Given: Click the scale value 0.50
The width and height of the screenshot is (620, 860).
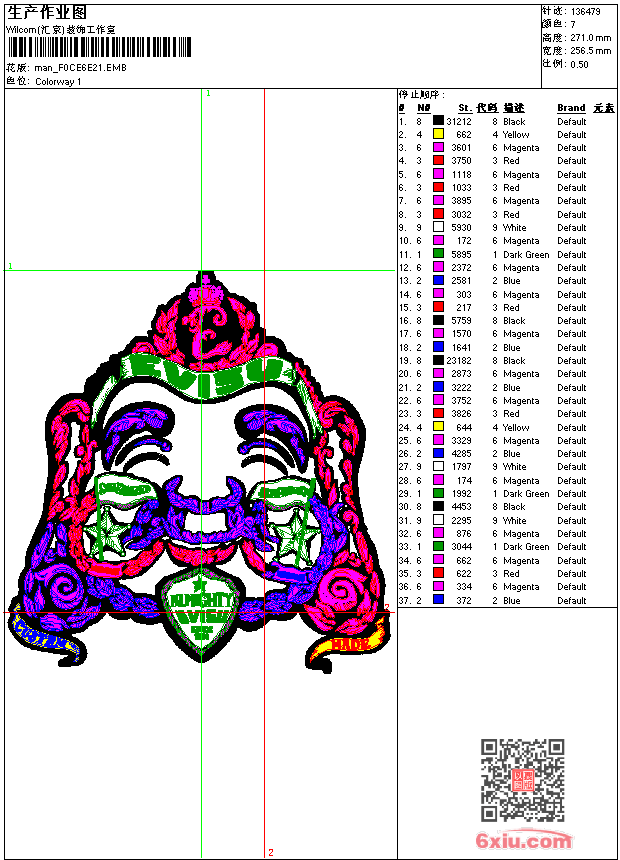Looking at the screenshot, I should click(579, 65).
